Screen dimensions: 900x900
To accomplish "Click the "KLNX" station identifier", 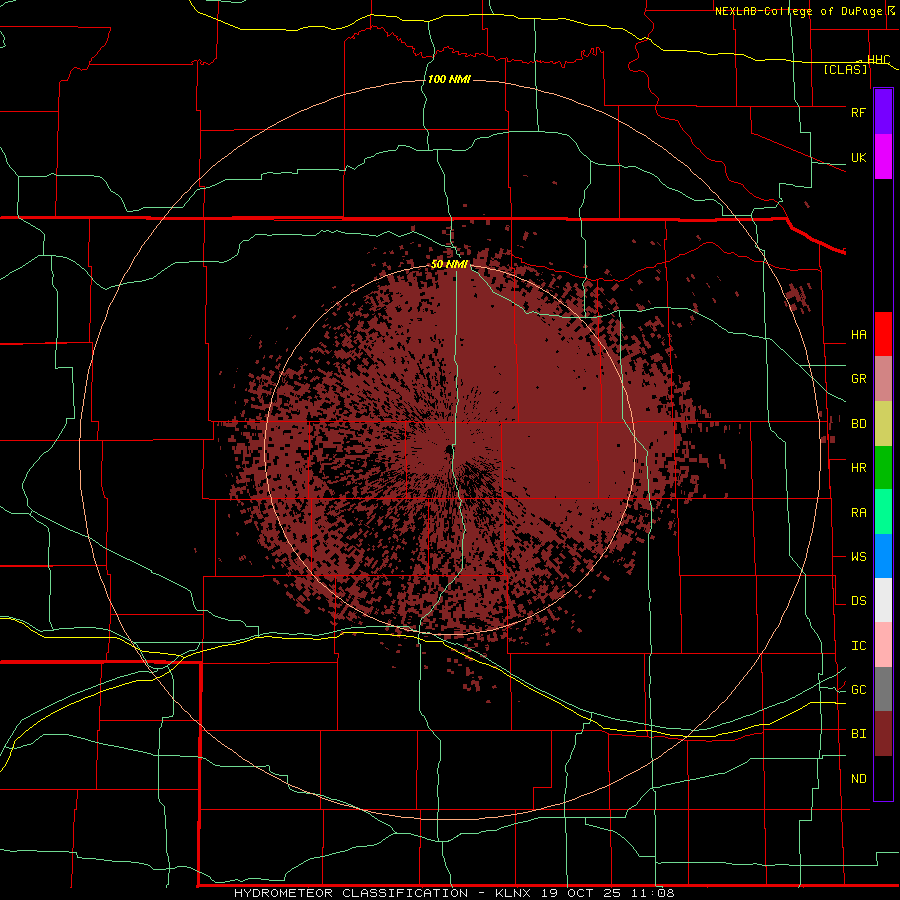I will click(x=513, y=893).
